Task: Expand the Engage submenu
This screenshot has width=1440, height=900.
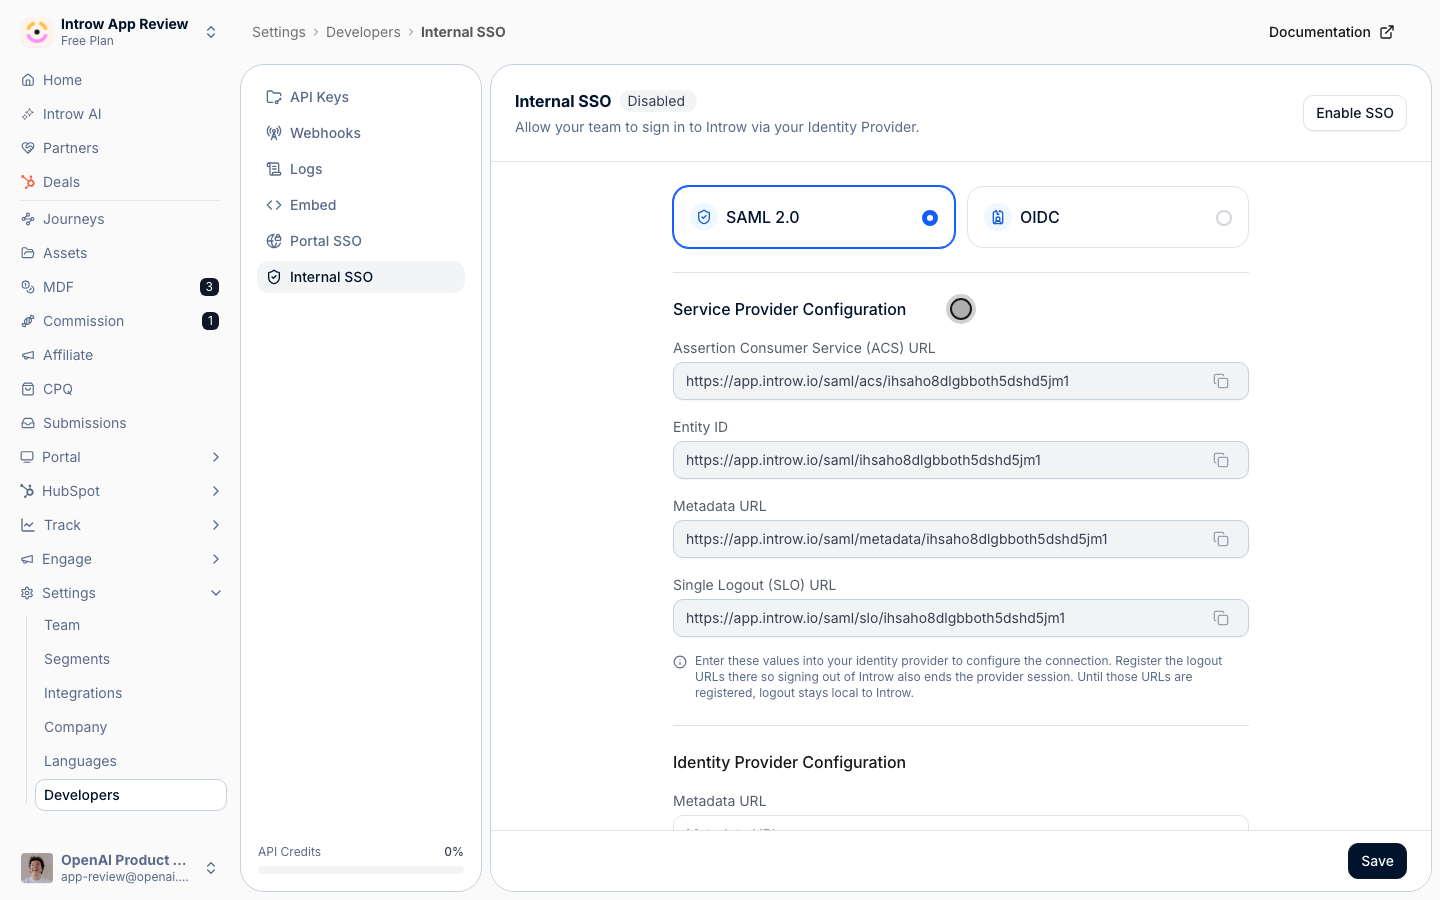Action: click(216, 559)
